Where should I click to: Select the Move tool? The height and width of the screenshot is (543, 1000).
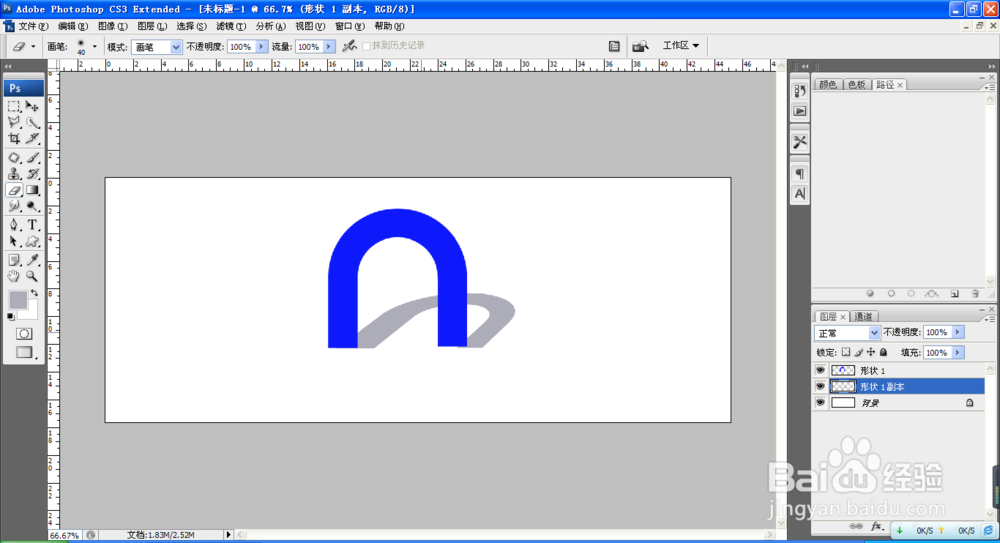point(33,107)
